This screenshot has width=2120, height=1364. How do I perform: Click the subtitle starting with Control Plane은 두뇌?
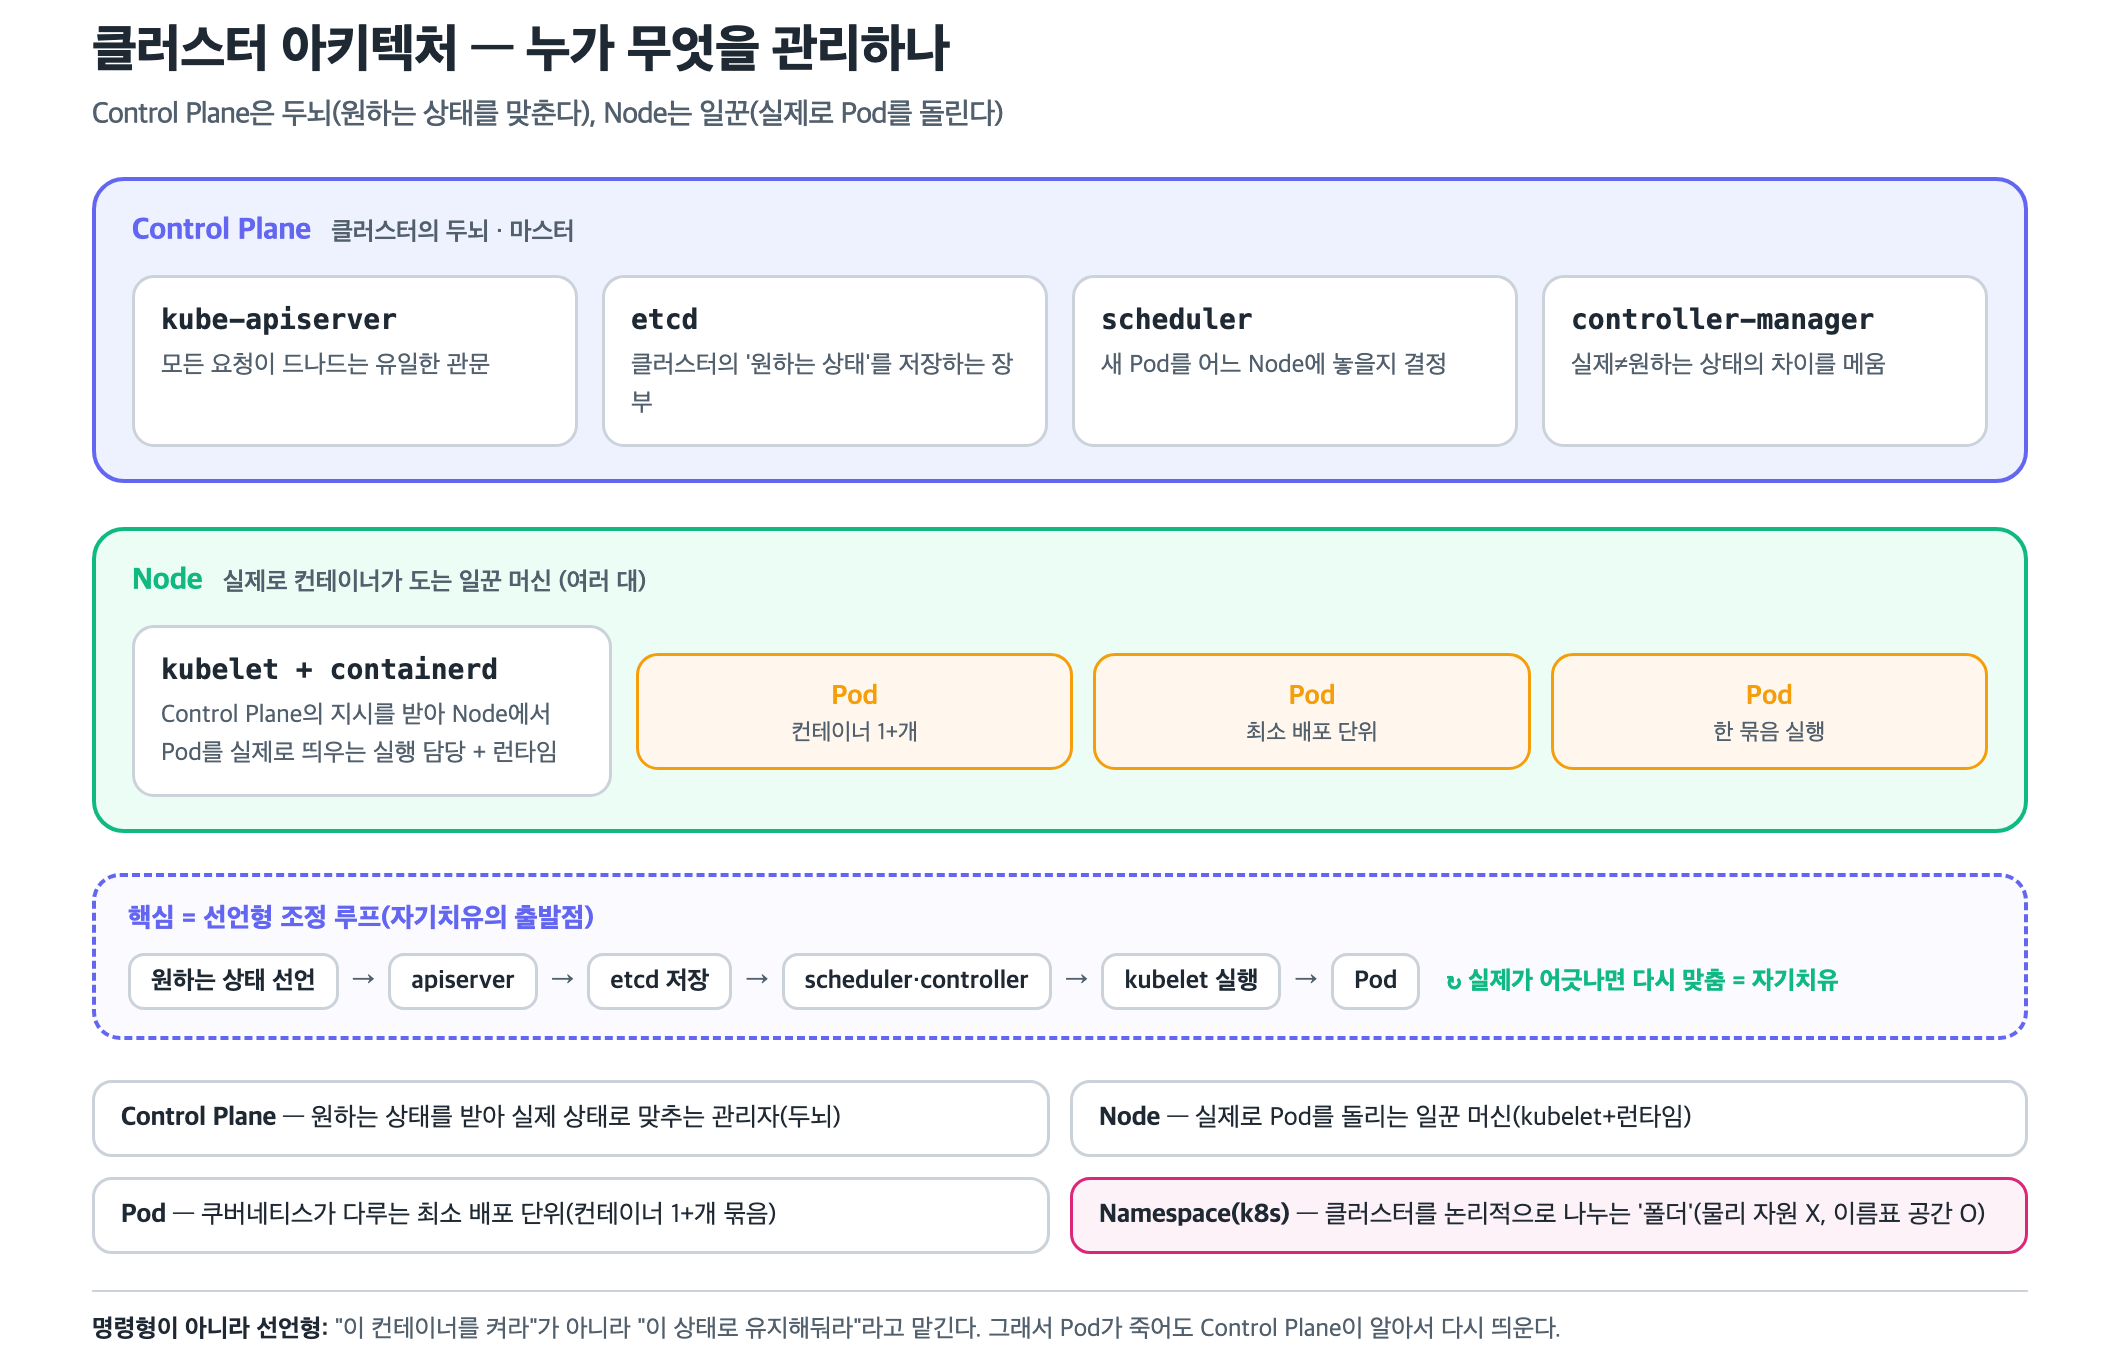click(x=547, y=113)
